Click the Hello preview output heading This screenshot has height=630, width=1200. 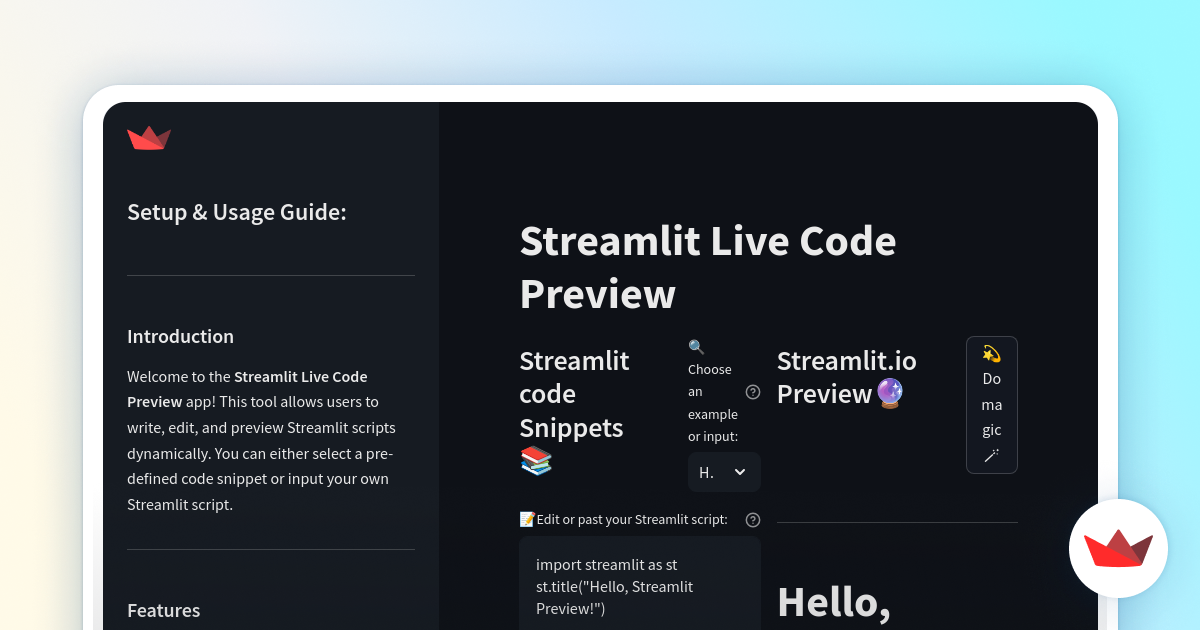[x=834, y=602]
